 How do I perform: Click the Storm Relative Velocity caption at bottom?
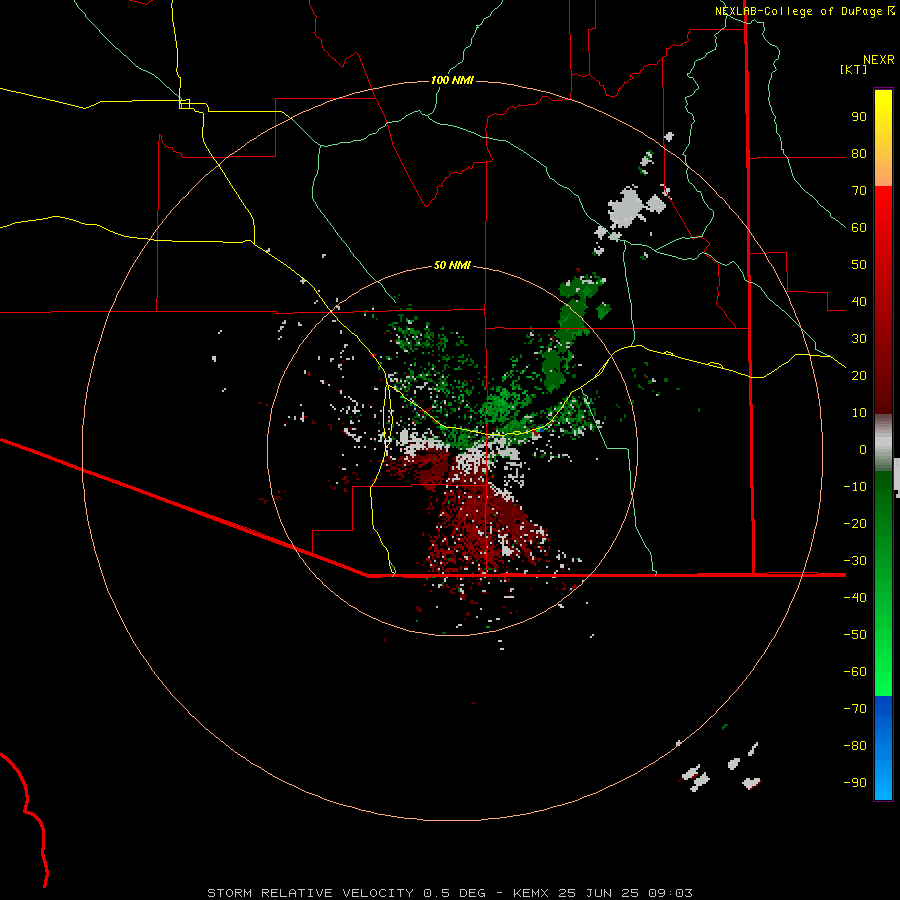(x=449, y=893)
